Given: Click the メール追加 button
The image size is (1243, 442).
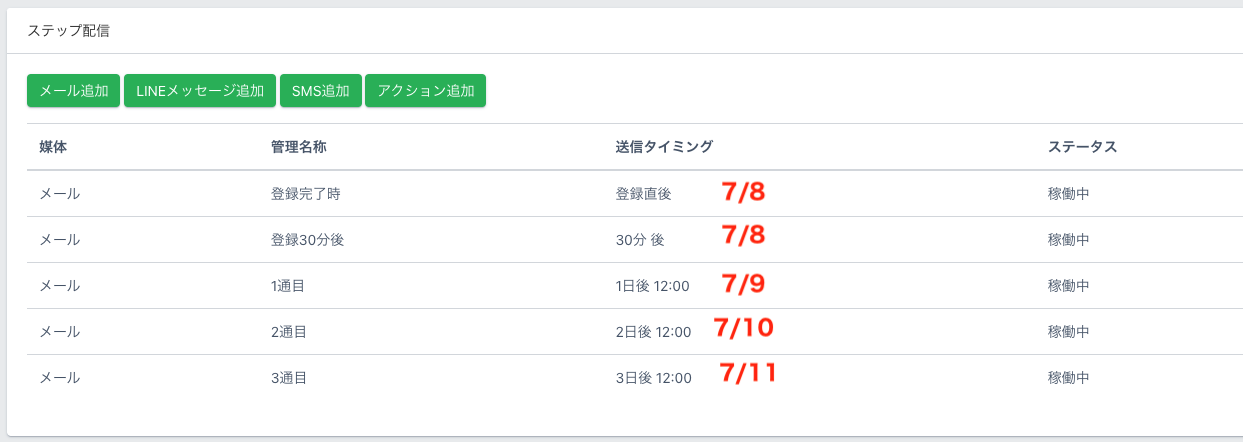Looking at the screenshot, I should 73,91.
